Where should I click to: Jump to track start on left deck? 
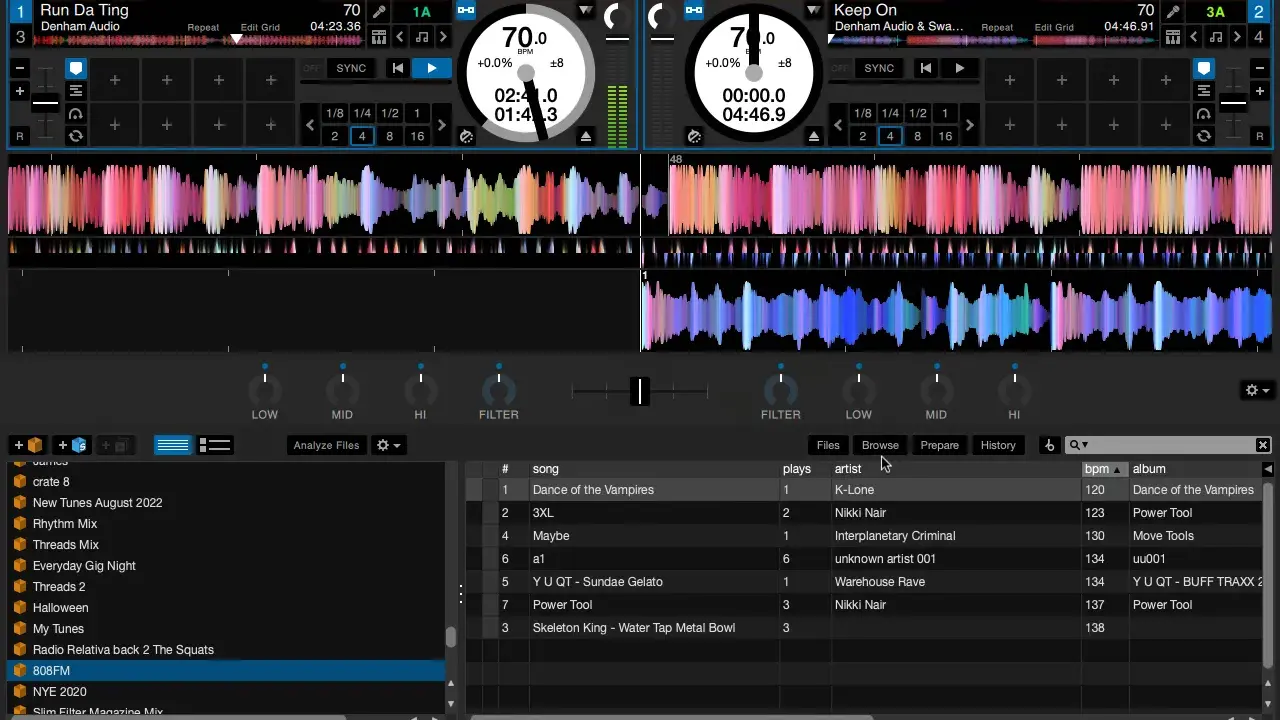[398, 68]
